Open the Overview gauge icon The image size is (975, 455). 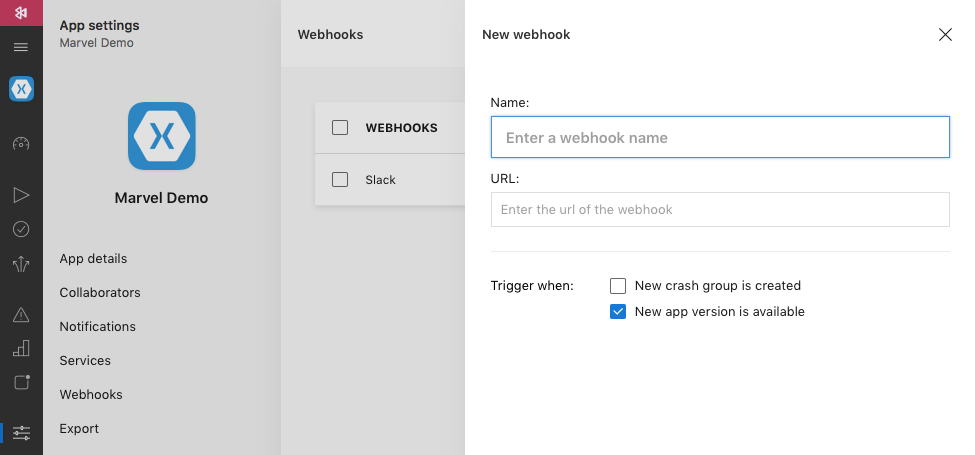click(21, 144)
